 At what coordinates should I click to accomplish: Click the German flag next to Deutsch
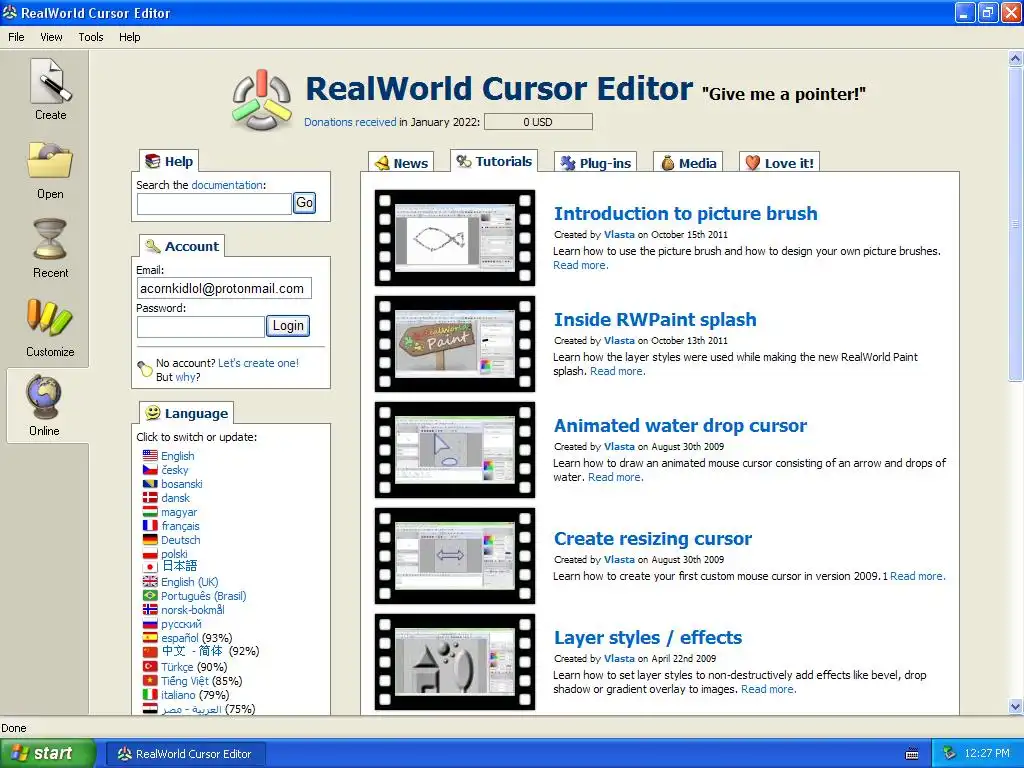150,540
